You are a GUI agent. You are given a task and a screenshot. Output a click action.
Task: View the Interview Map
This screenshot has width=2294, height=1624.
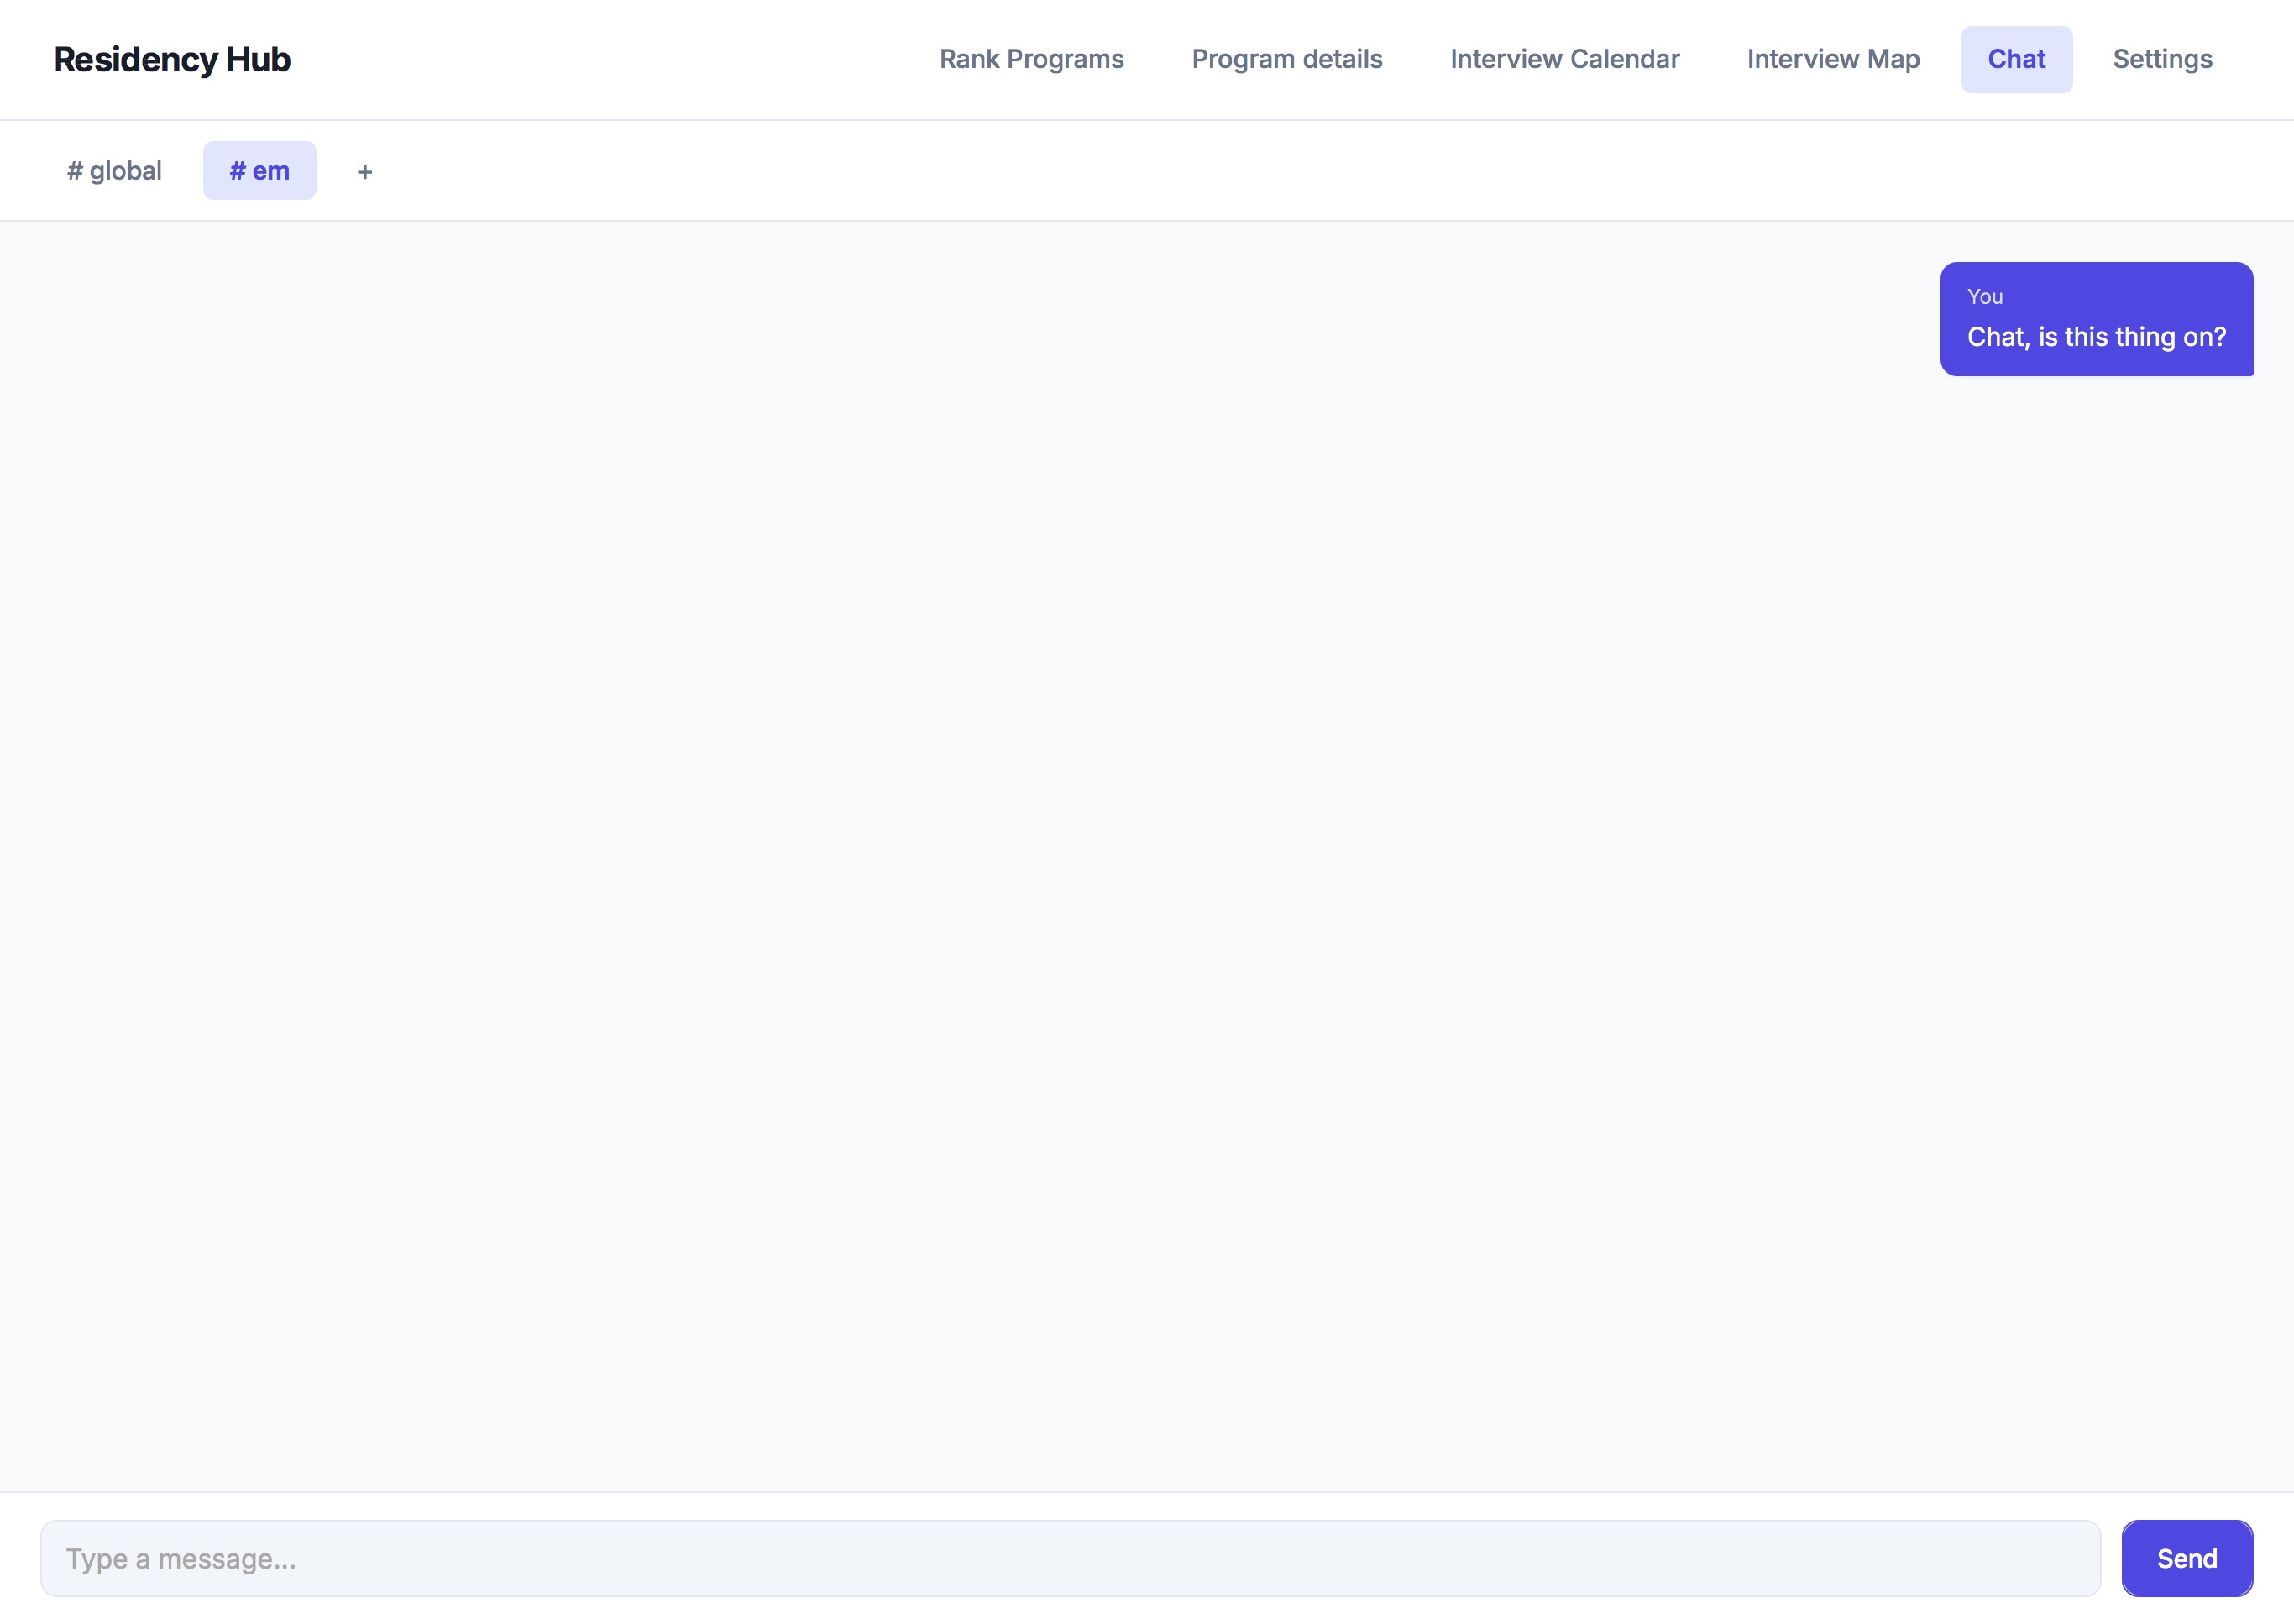click(1832, 59)
